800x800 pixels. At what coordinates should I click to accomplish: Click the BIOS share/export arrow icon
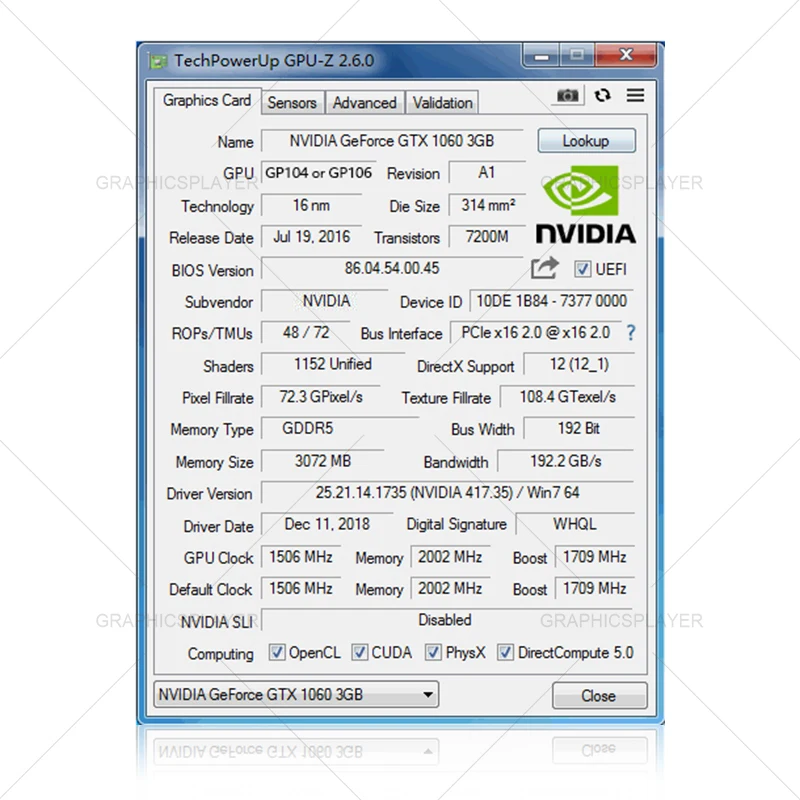544,268
